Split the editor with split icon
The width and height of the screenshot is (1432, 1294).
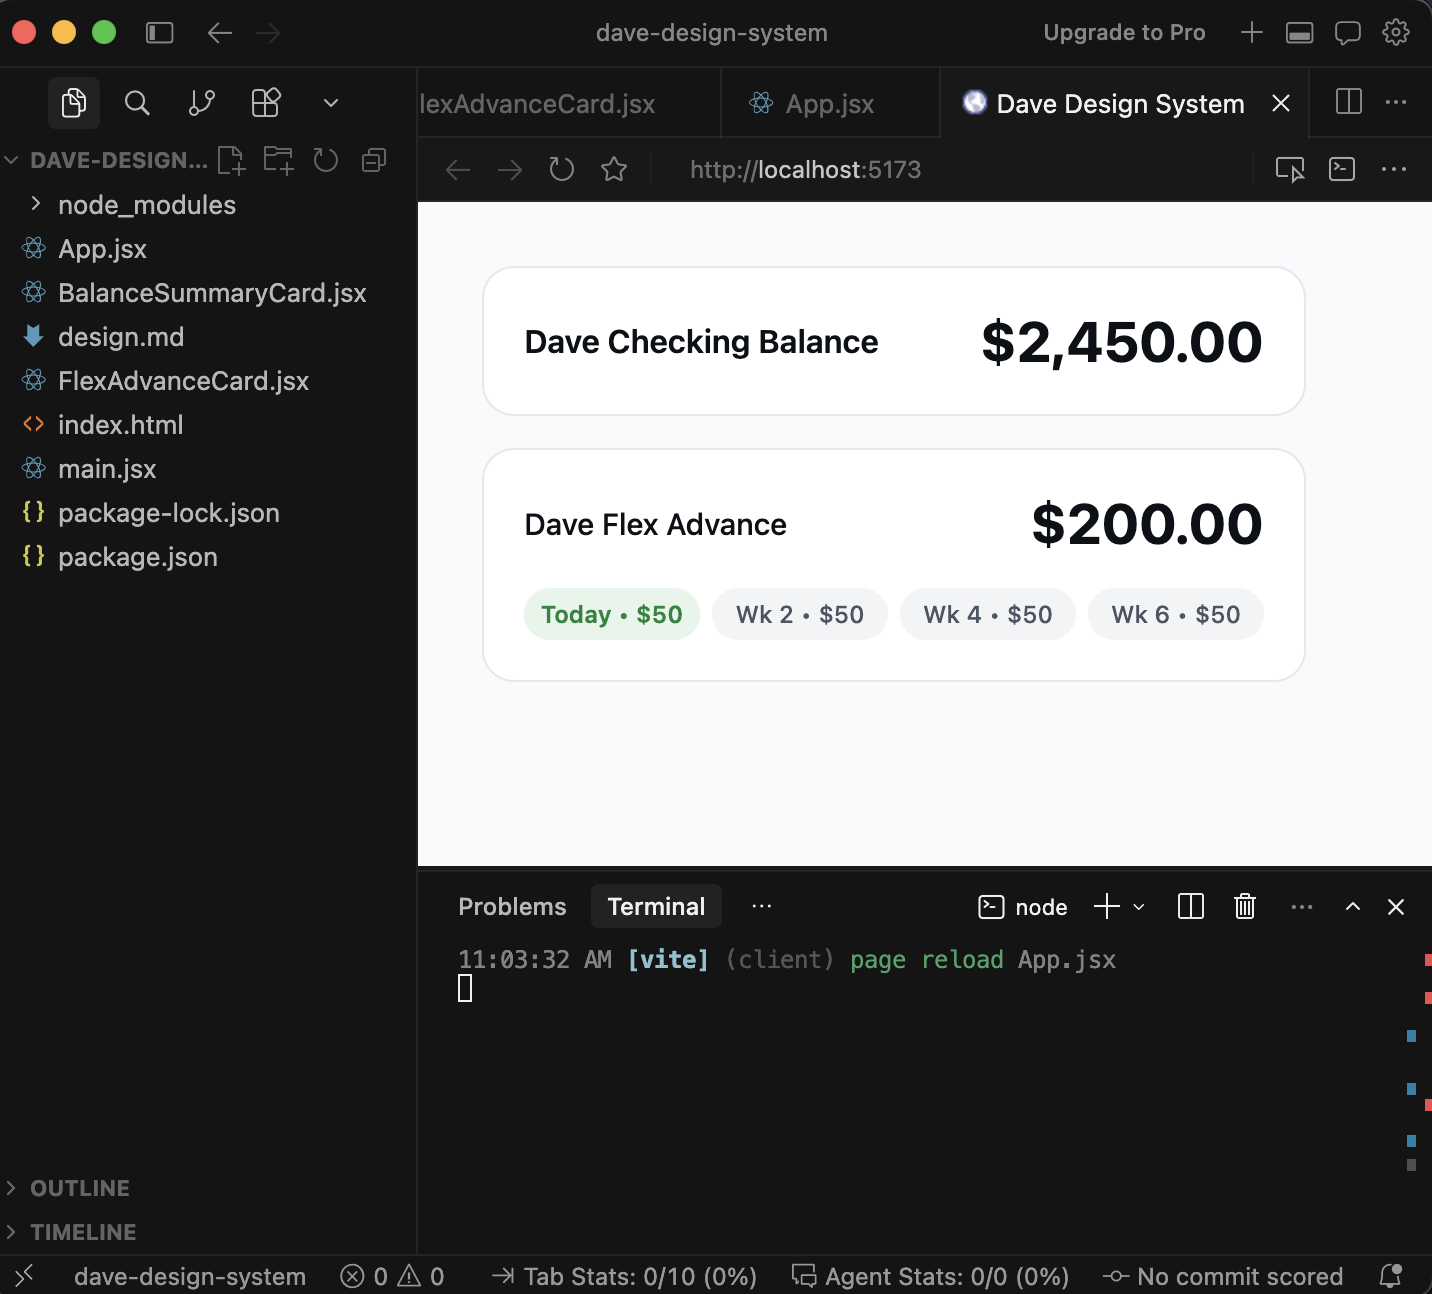(1349, 102)
